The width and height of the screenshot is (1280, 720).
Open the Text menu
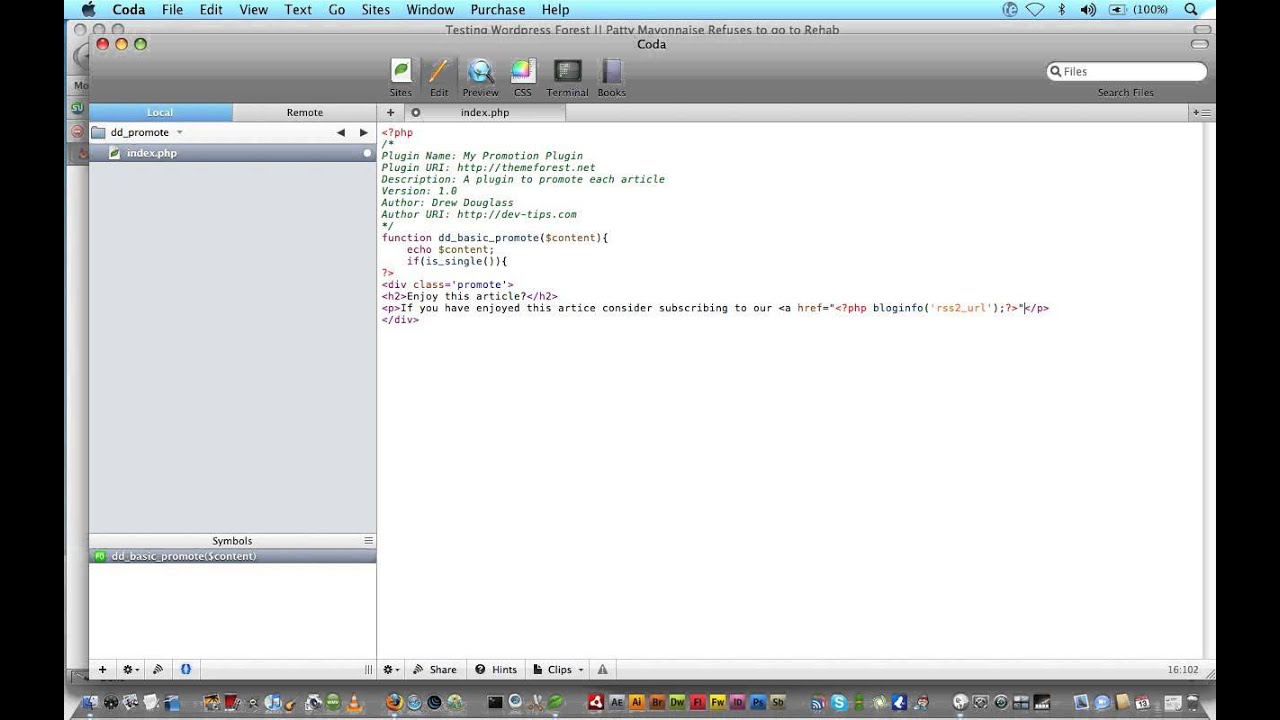click(x=298, y=9)
